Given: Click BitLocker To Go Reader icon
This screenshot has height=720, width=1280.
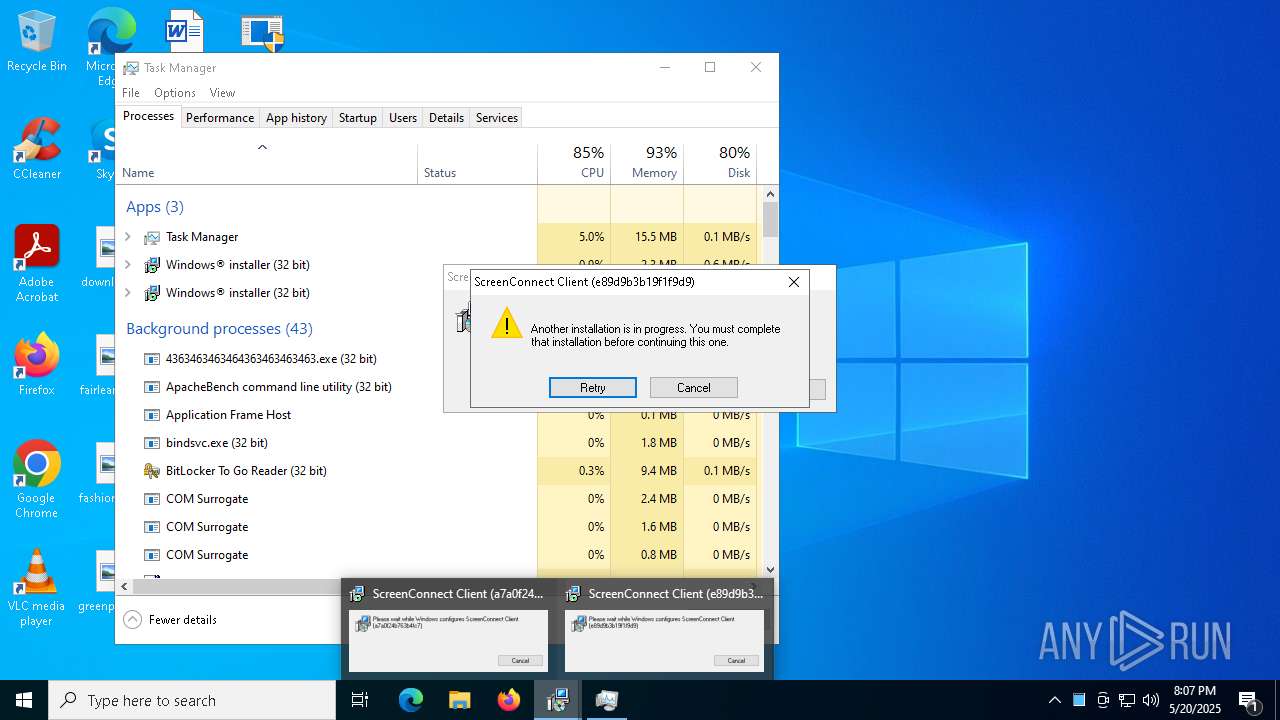Looking at the screenshot, I should (x=152, y=471).
